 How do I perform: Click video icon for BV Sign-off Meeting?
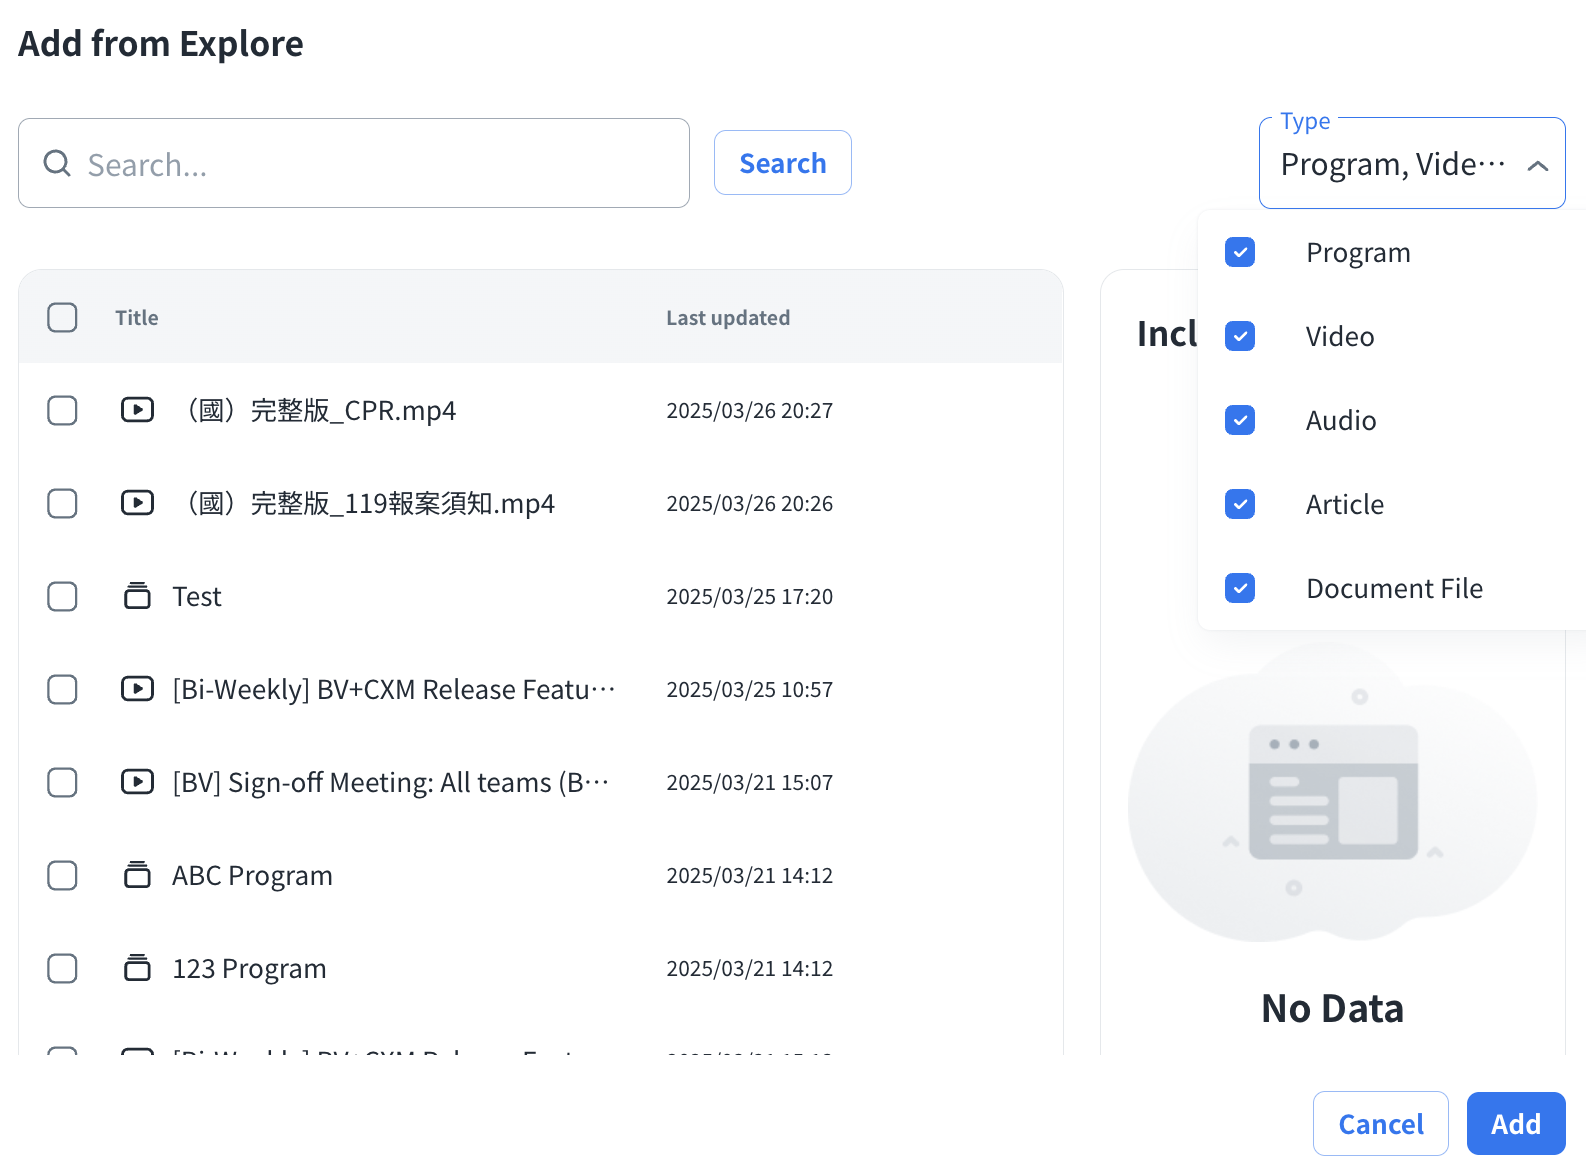click(137, 782)
